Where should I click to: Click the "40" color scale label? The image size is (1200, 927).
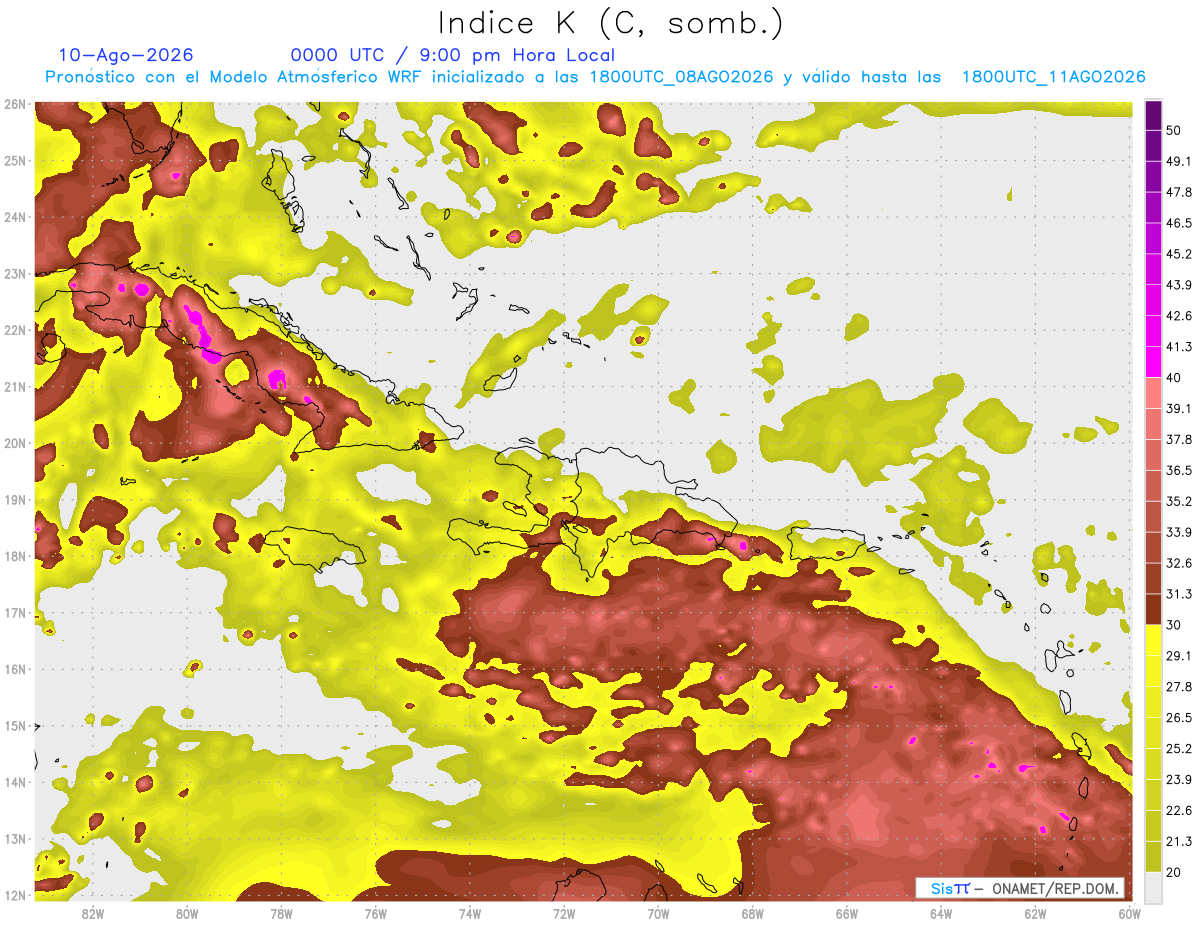(1175, 378)
